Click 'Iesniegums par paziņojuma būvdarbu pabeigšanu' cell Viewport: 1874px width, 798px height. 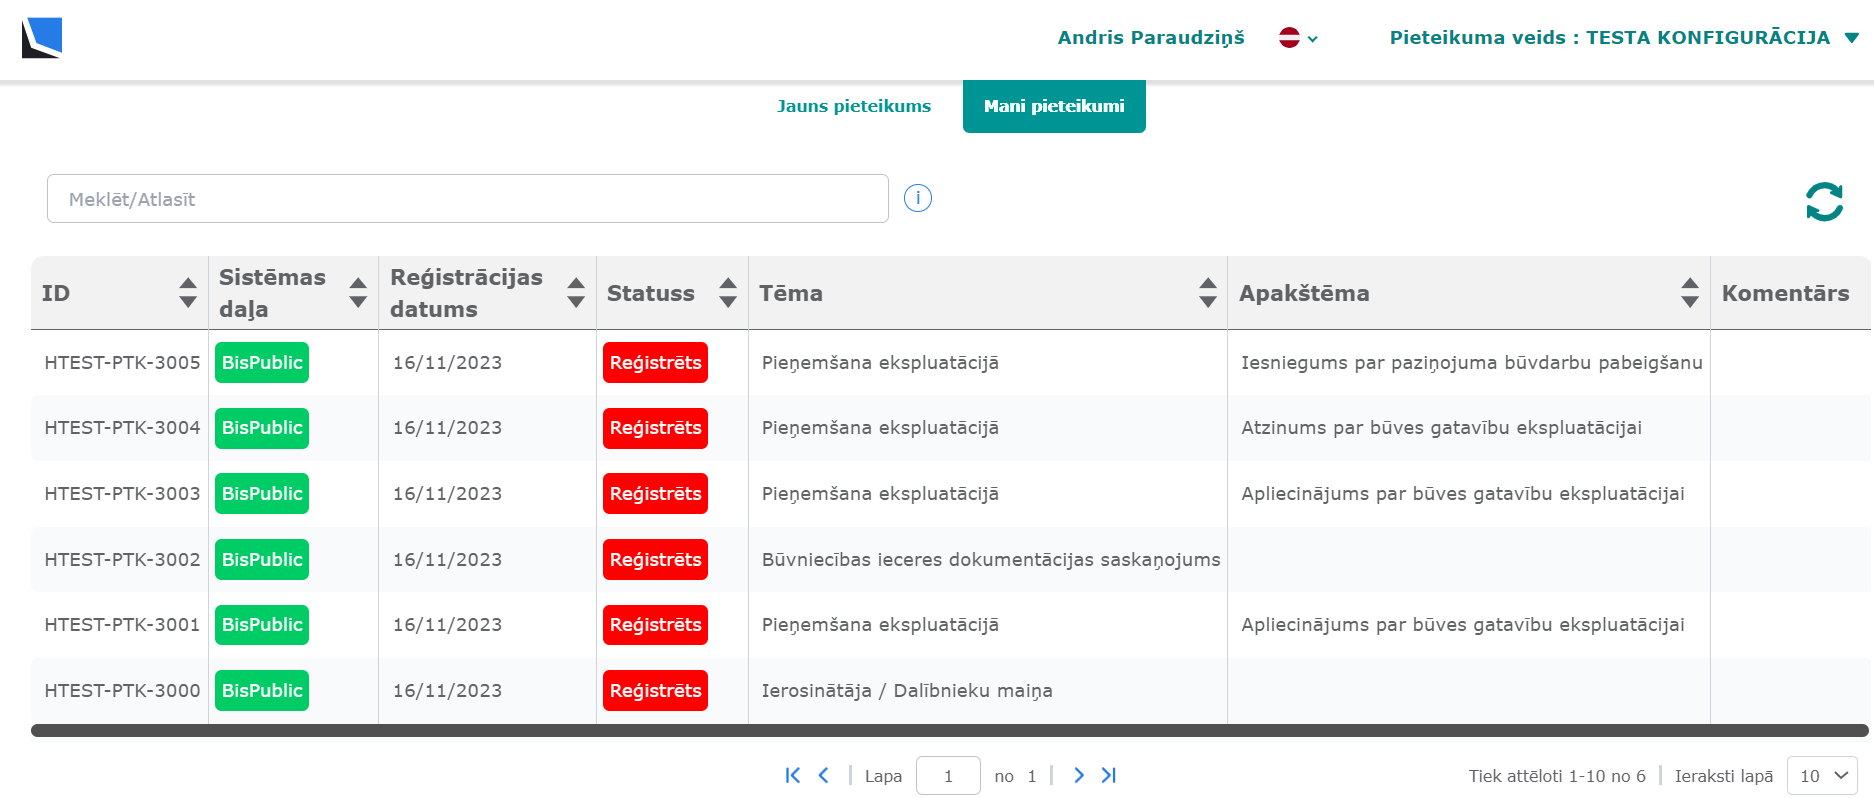coord(1472,363)
